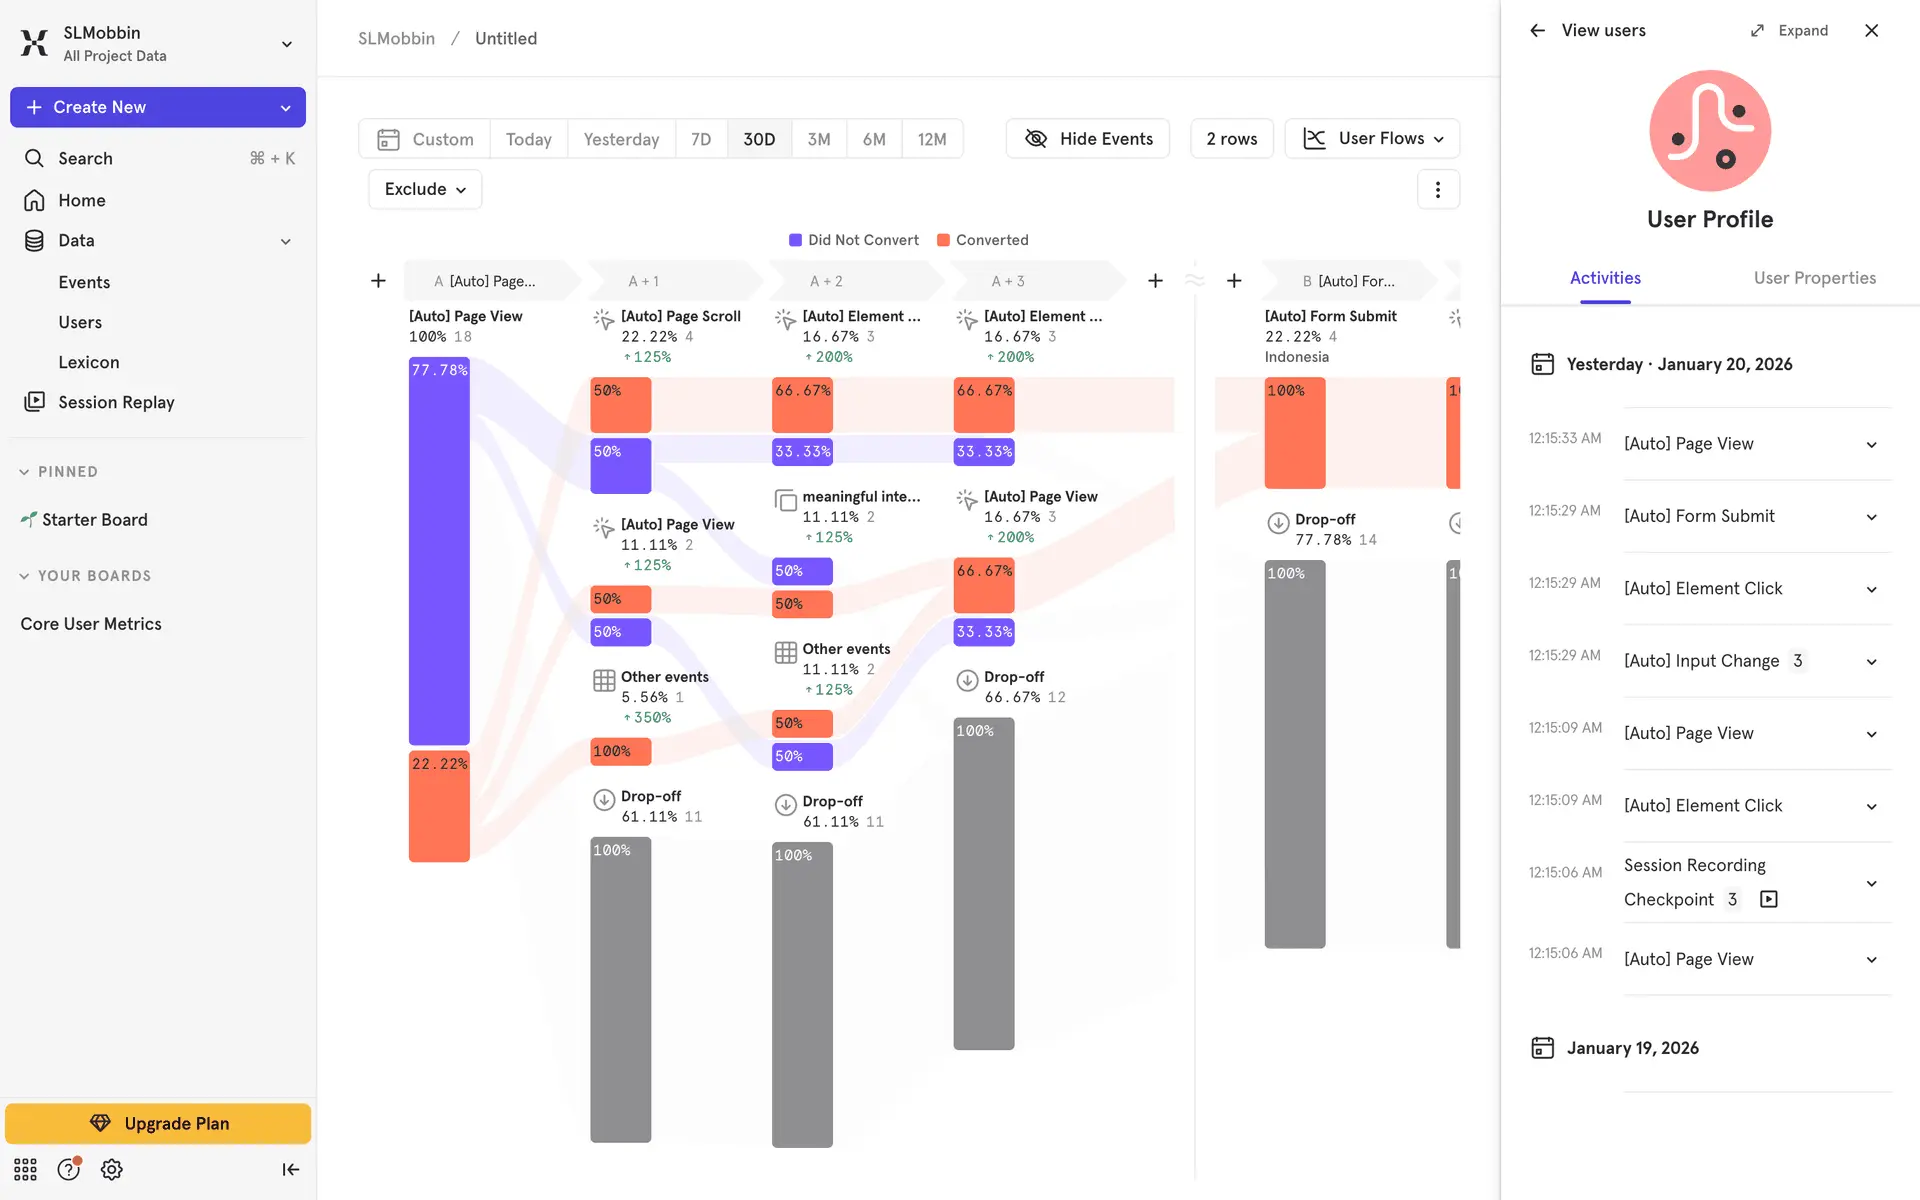The image size is (1920, 1200).
Task: Open the three-dot more options menu
Action: 1437,189
